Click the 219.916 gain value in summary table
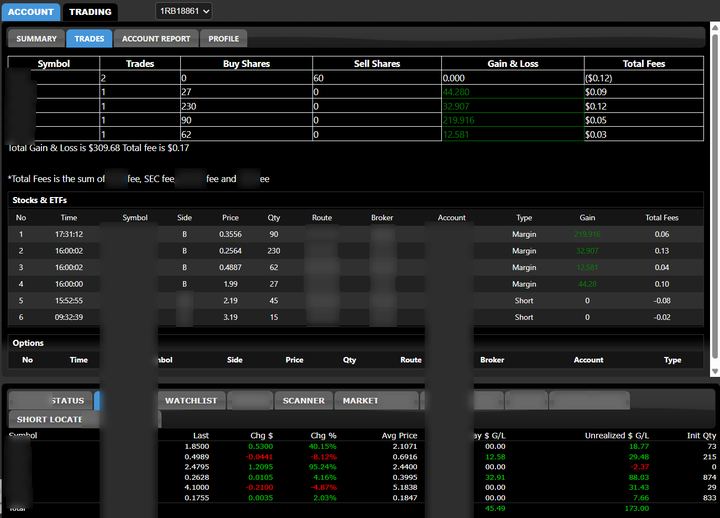 459,120
